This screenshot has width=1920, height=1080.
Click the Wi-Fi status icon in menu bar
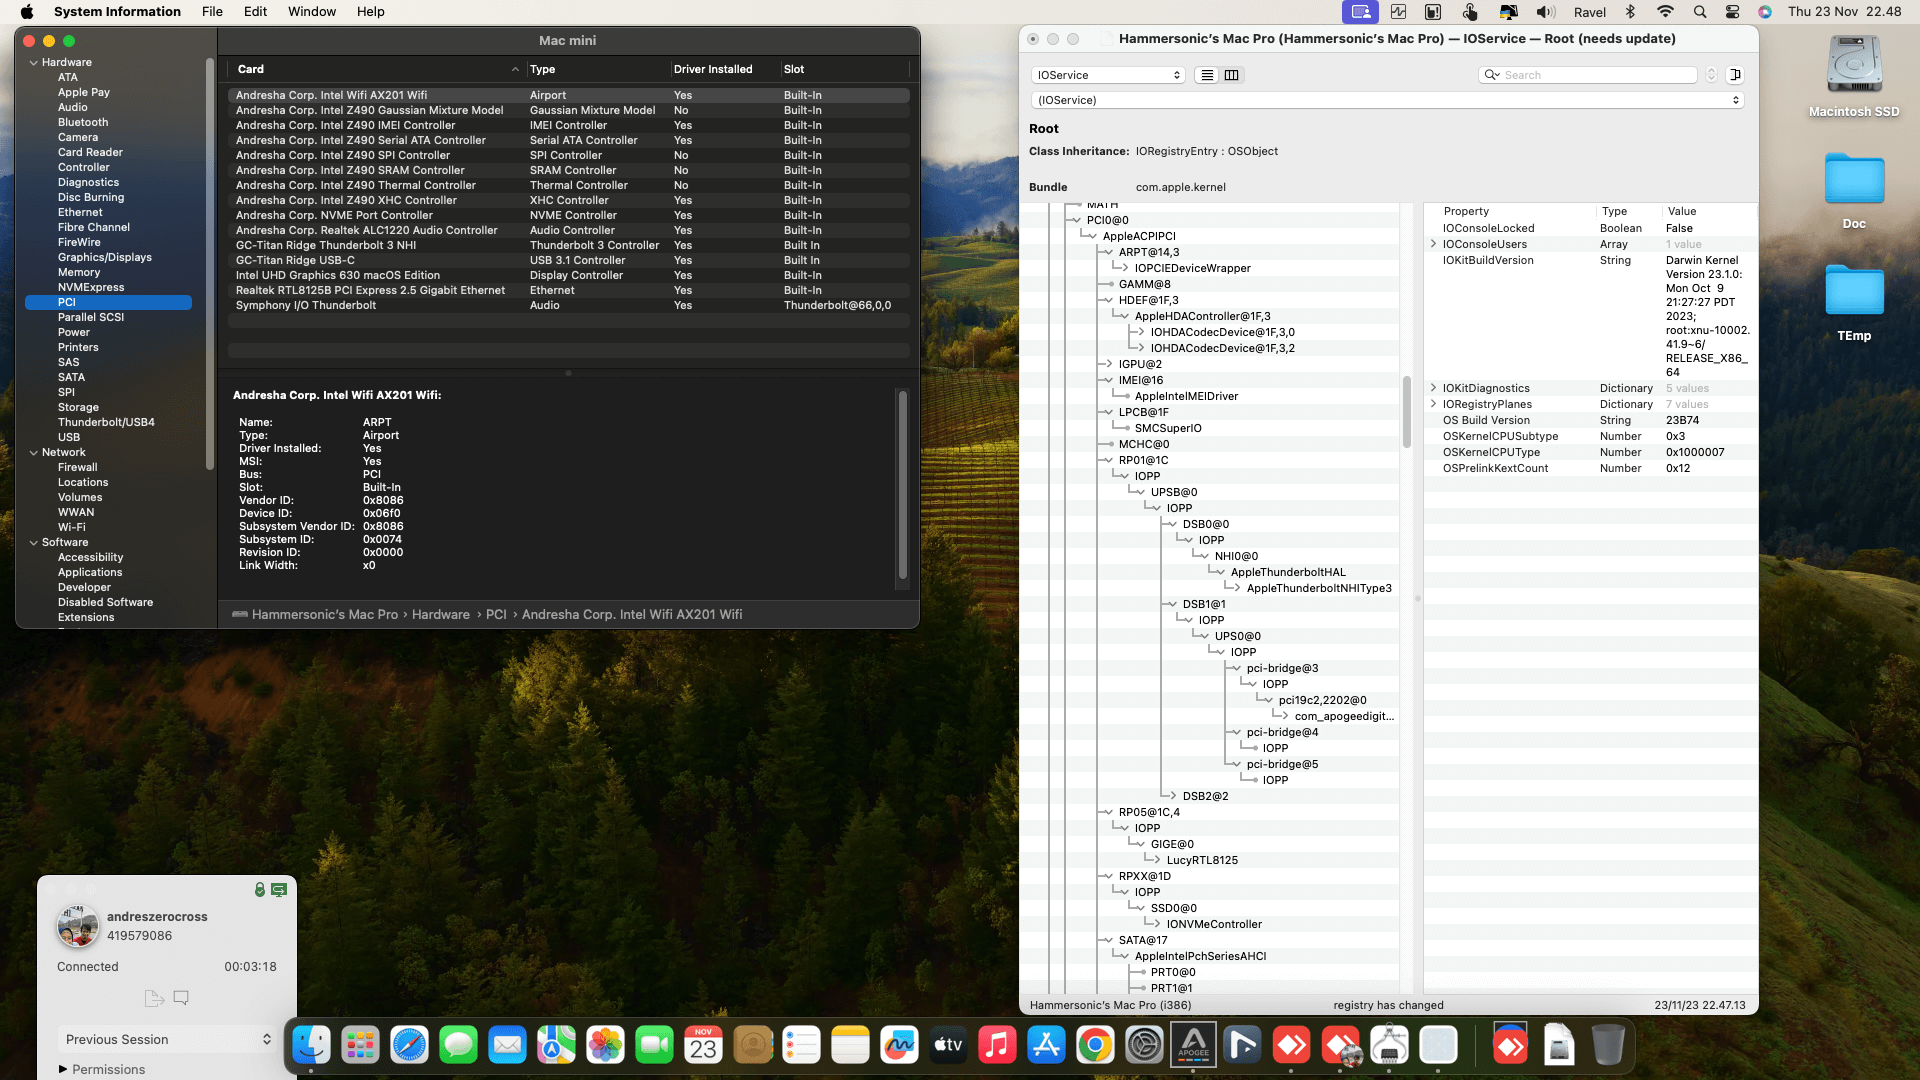coord(1665,12)
